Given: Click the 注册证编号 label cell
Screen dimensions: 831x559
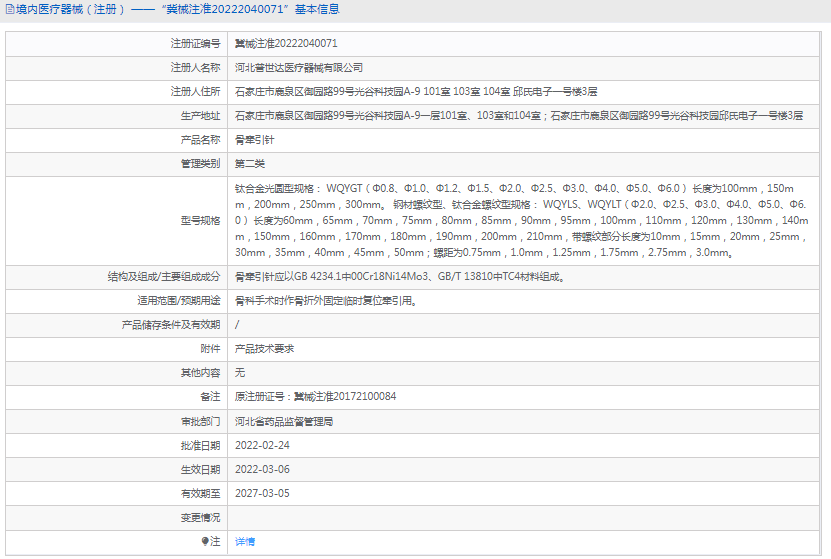Looking at the screenshot, I should click(195, 43).
